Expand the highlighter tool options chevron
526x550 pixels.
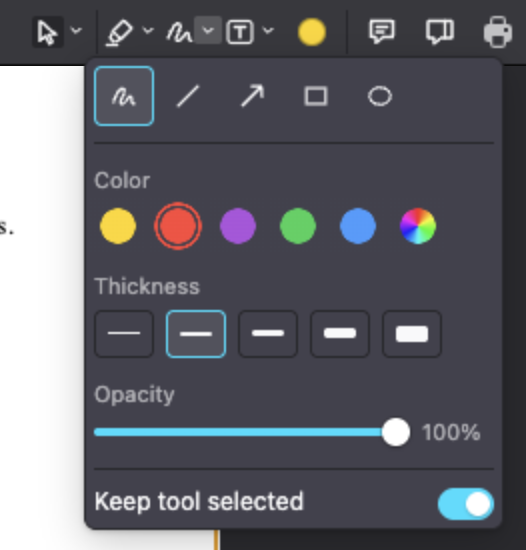(148, 31)
